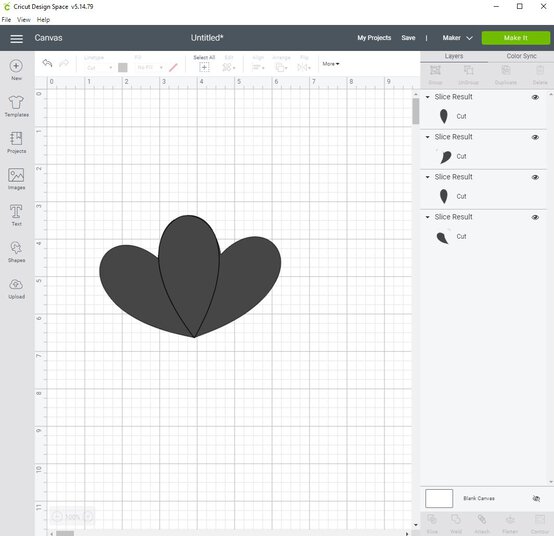Screen dimensions: 554x536
Task: Open the Help menu
Action: point(43,20)
